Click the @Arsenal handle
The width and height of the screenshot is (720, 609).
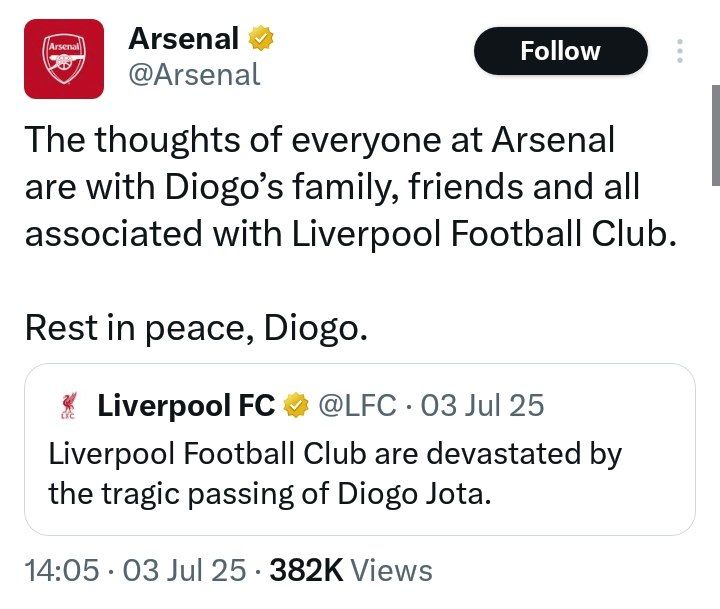click(194, 75)
